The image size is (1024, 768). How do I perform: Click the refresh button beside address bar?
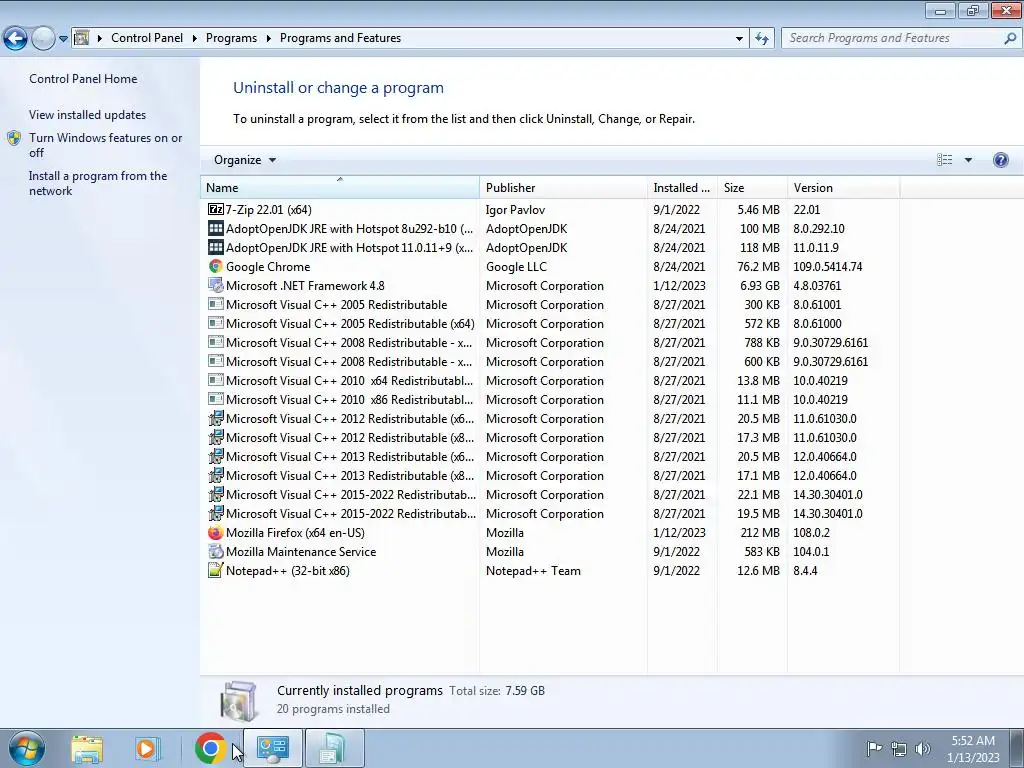(x=761, y=39)
